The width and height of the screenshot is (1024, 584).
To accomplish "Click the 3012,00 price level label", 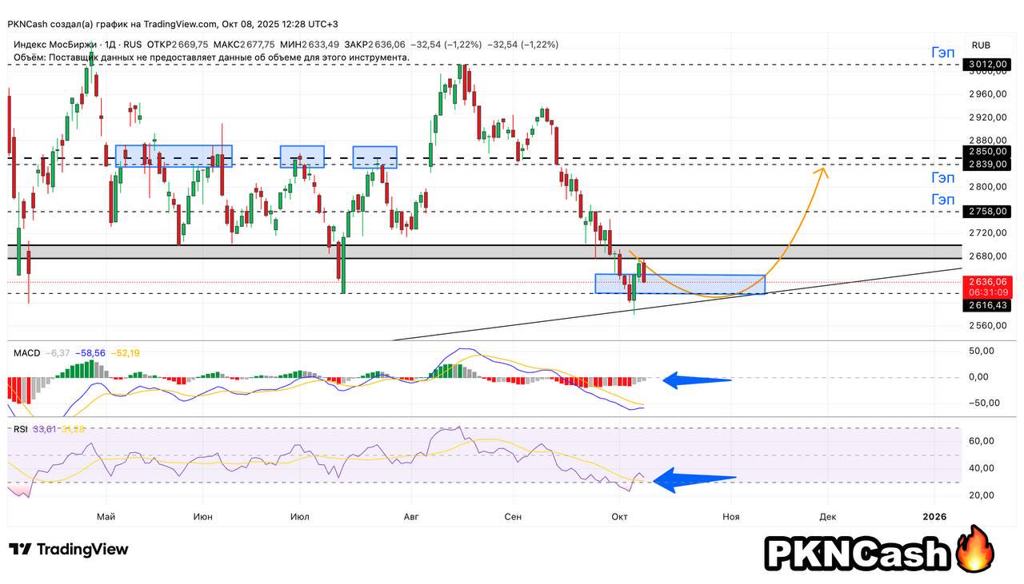I will [x=986, y=65].
